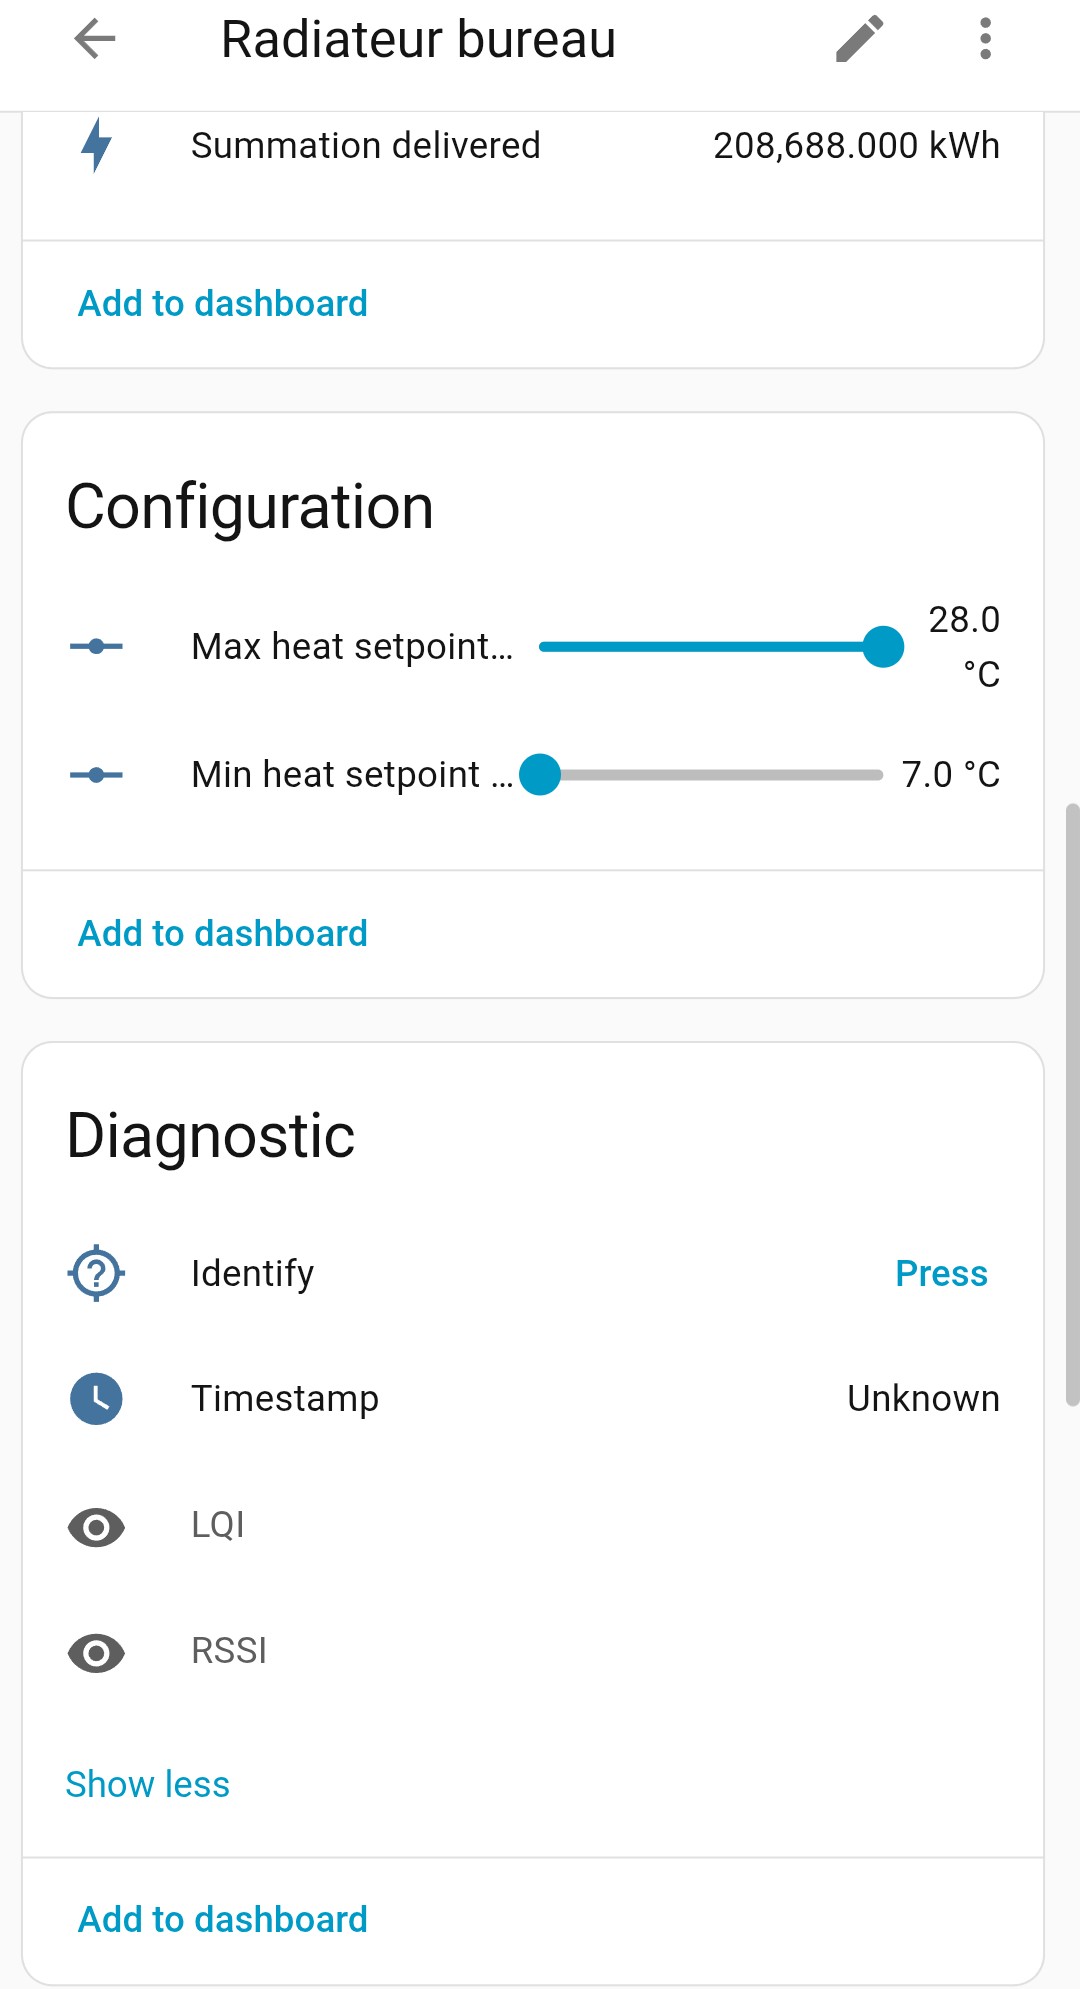
Task: Open the three-dot overflow menu
Action: (985, 40)
